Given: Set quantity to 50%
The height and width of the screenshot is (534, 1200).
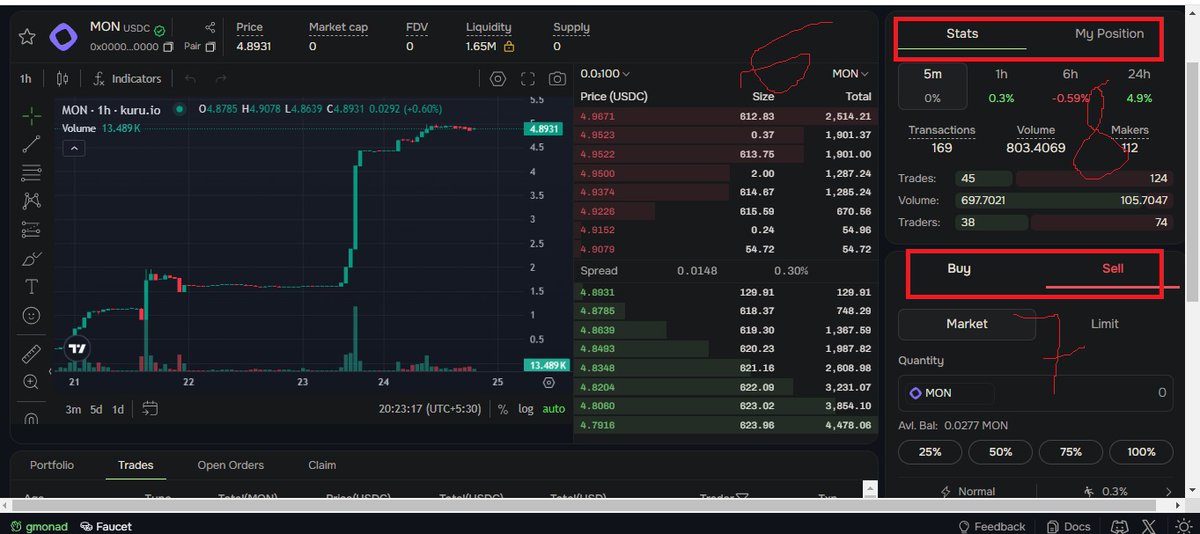Looking at the screenshot, I should pyautogui.click(x=1000, y=452).
